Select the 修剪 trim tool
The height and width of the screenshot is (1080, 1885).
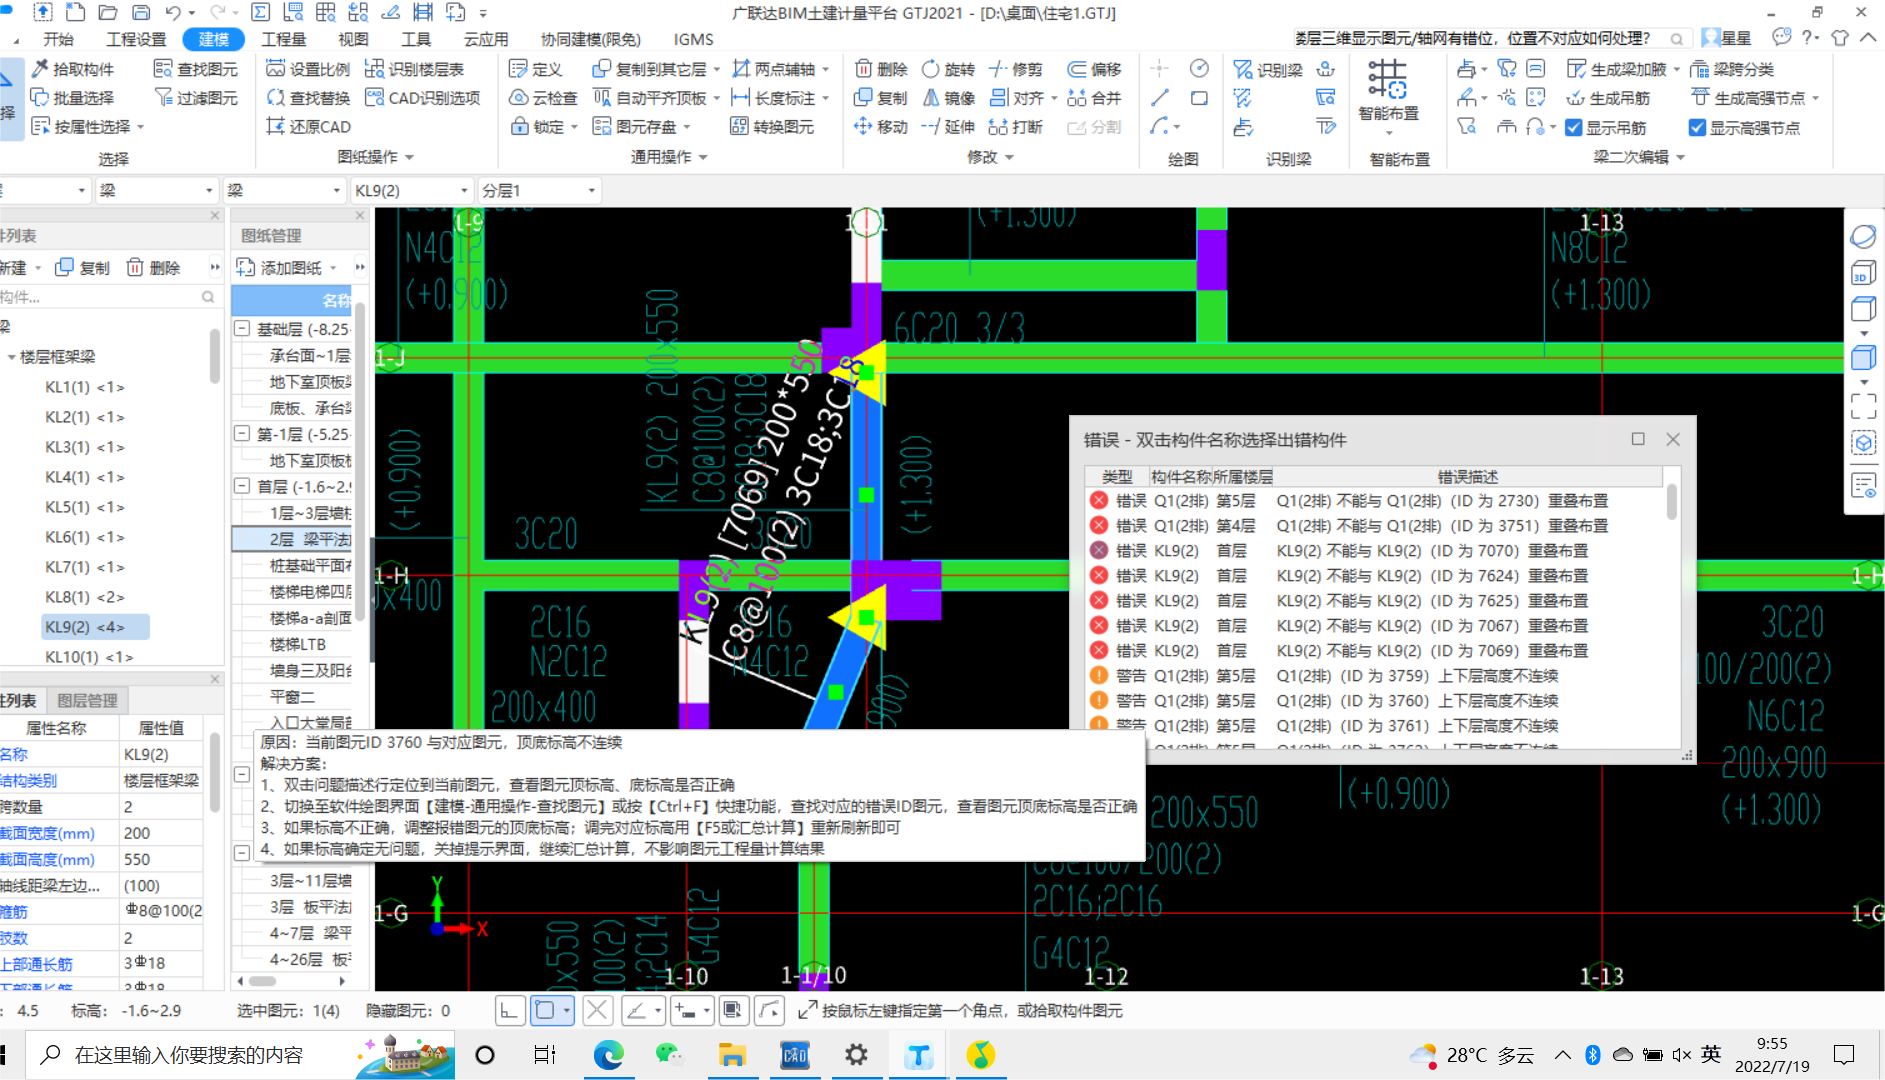(1016, 69)
